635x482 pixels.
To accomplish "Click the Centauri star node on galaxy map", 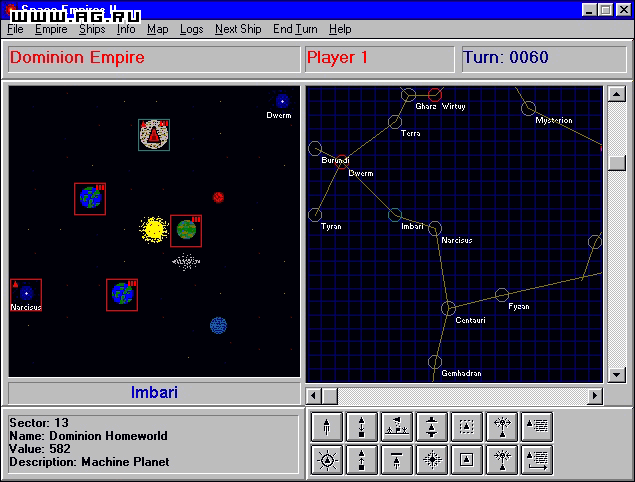I will click(x=448, y=308).
